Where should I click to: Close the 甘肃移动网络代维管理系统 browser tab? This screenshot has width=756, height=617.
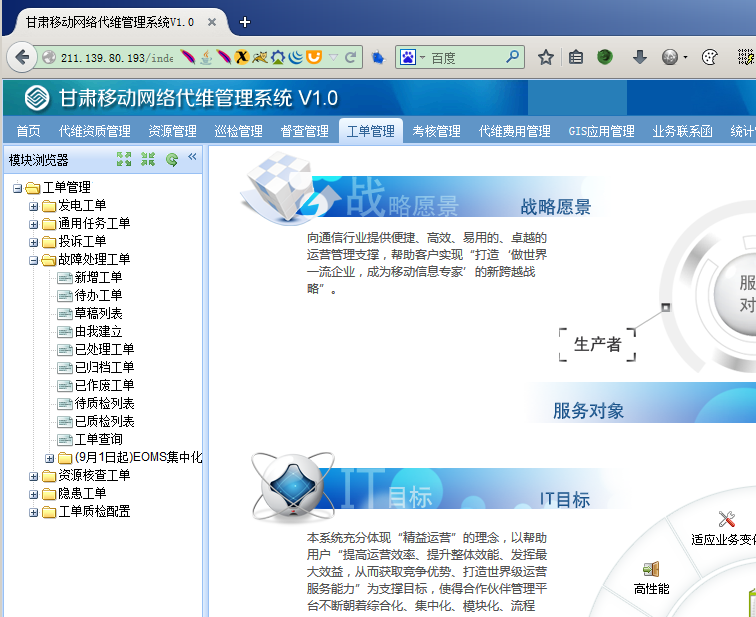[211, 22]
